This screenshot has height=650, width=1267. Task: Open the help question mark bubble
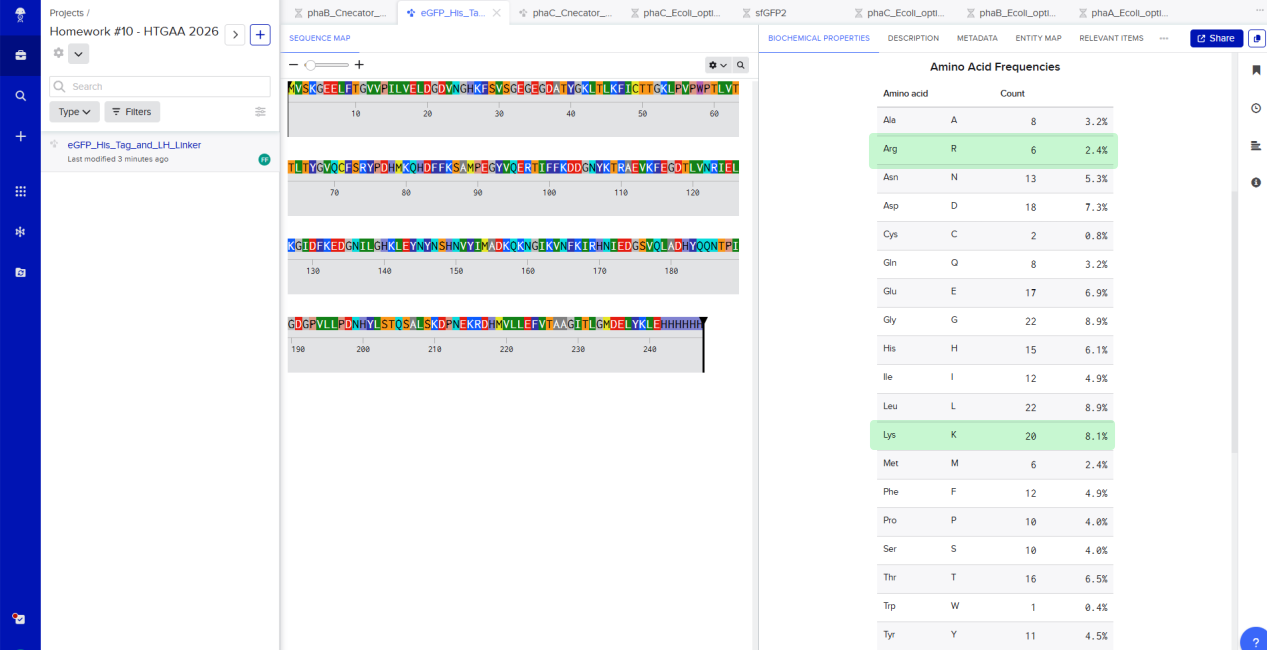click(1254, 640)
